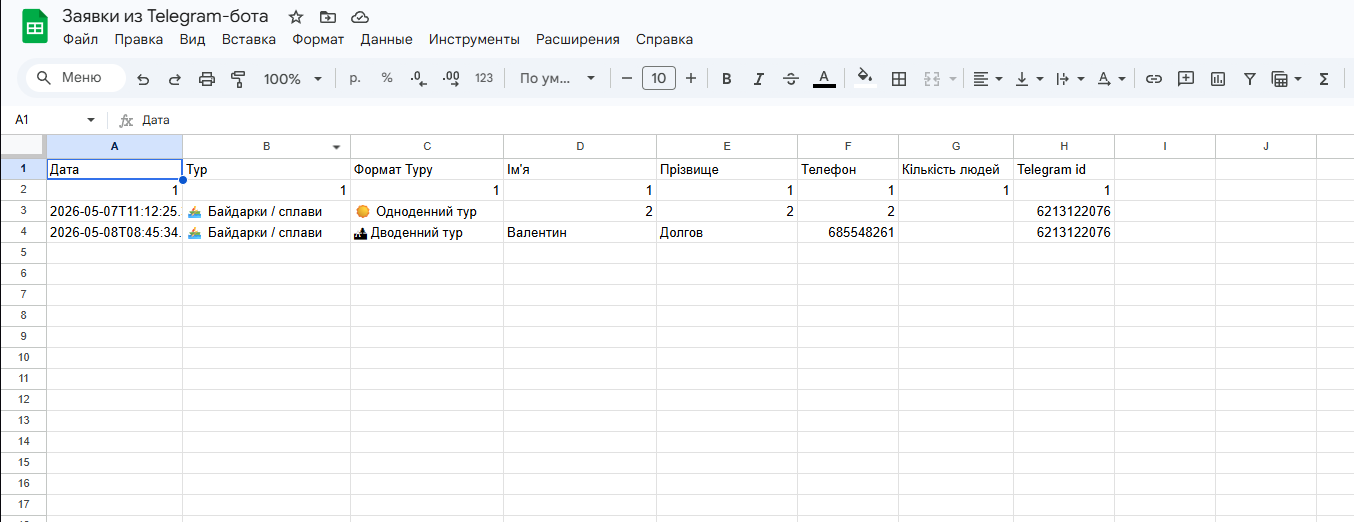This screenshot has width=1354, height=522.
Task: Click the Redo arrow in toolbar
Action: [x=174, y=79]
